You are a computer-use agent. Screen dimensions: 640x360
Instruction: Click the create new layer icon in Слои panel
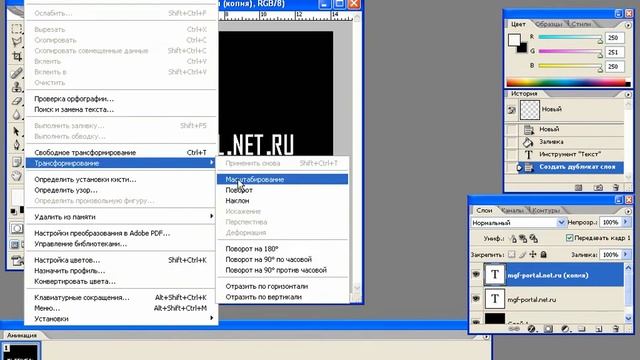tap(599, 329)
